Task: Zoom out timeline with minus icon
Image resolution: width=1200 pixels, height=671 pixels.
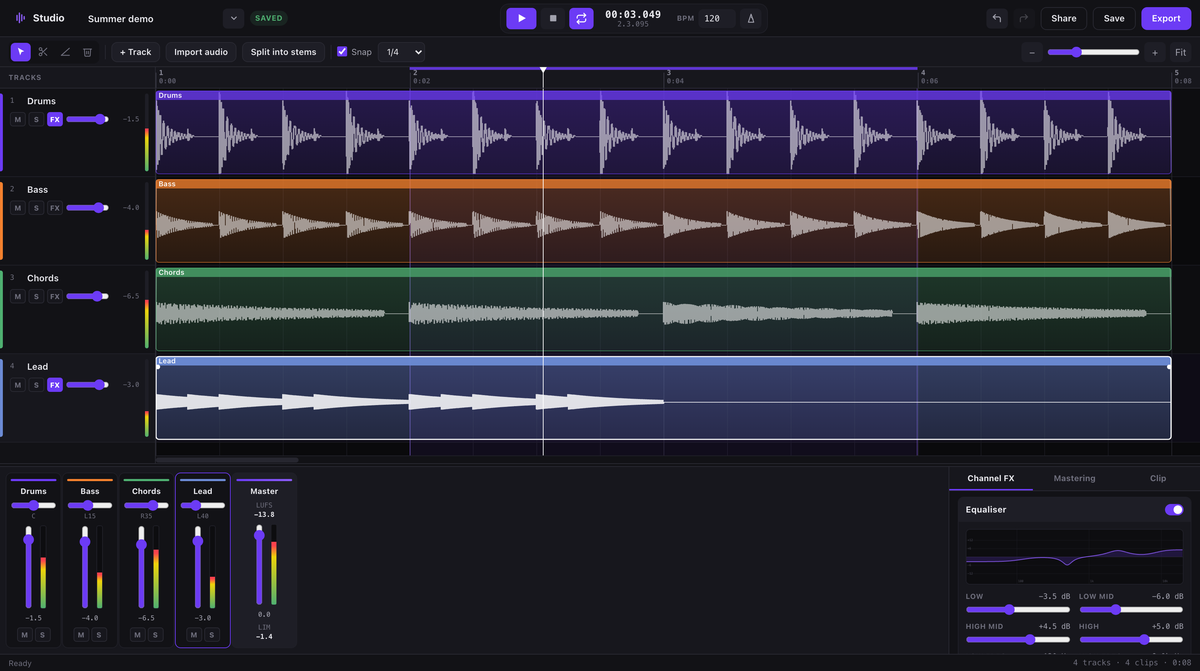Action: click(1033, 52)
